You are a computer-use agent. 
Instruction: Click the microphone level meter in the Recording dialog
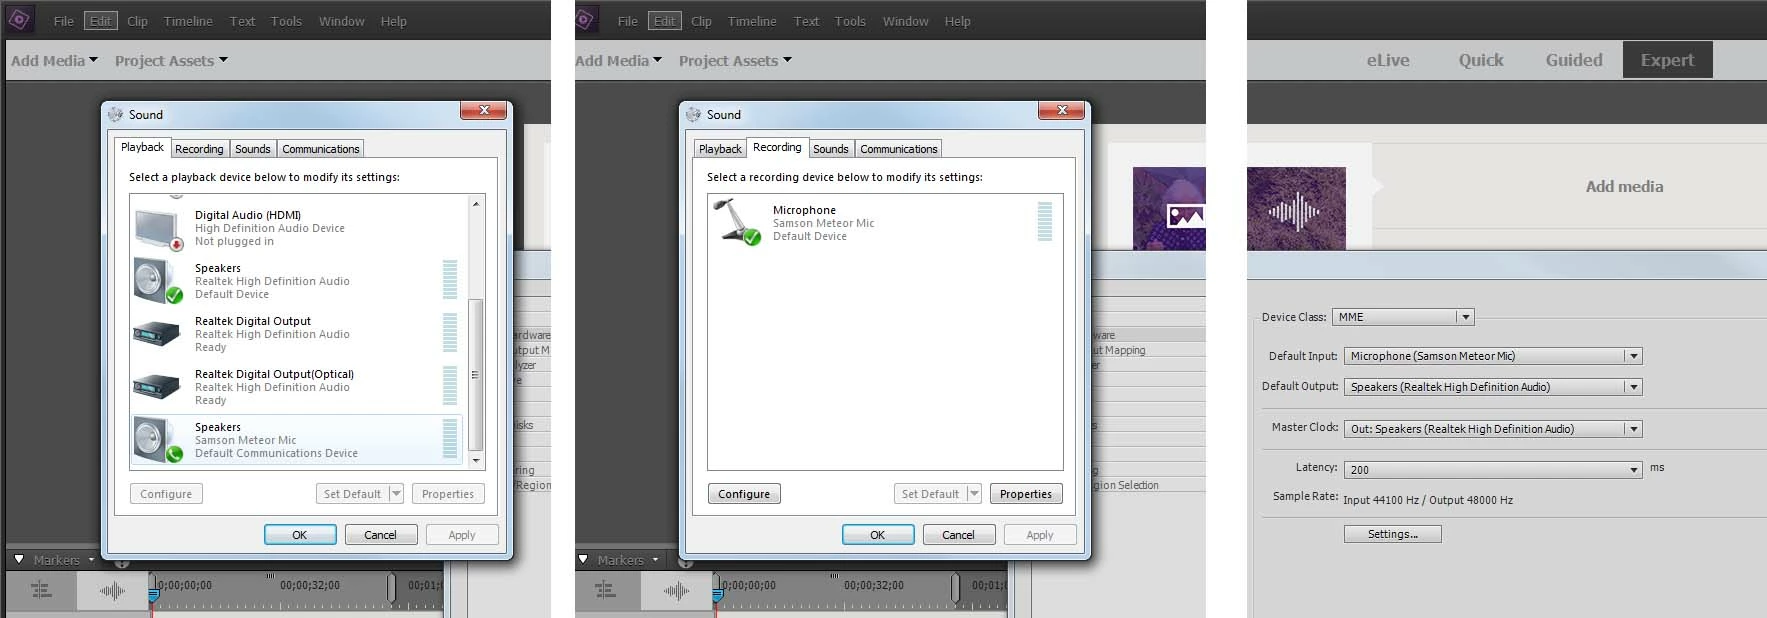click(x=1045, y=221)
